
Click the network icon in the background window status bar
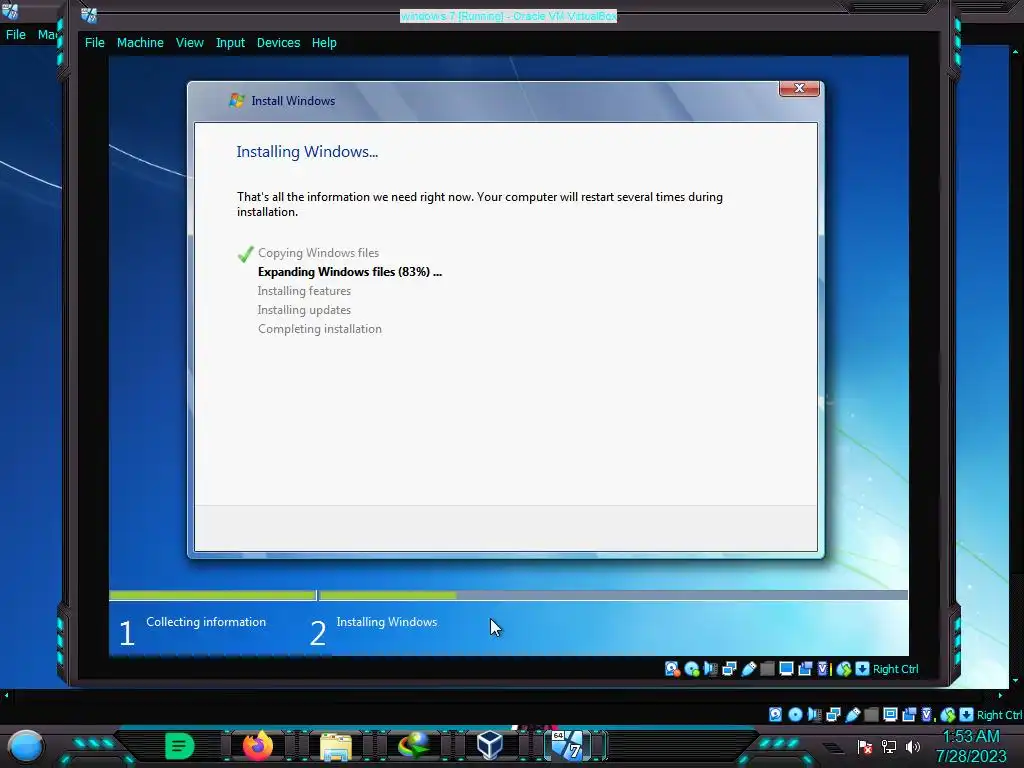point(833,714)
